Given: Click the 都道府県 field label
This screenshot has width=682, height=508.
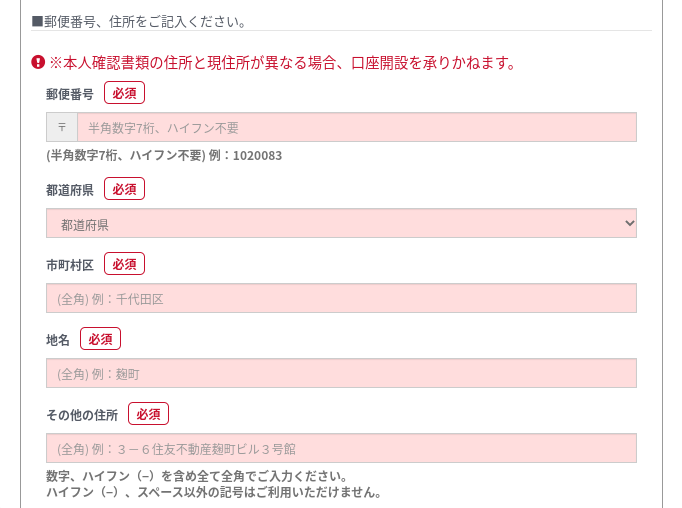Looking at the screenshot, I should coord(70,190).
